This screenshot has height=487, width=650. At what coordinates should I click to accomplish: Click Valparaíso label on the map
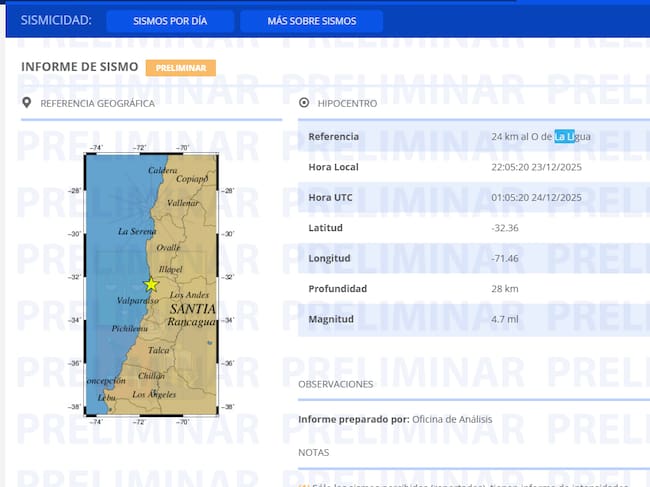[x=138, y=300]
